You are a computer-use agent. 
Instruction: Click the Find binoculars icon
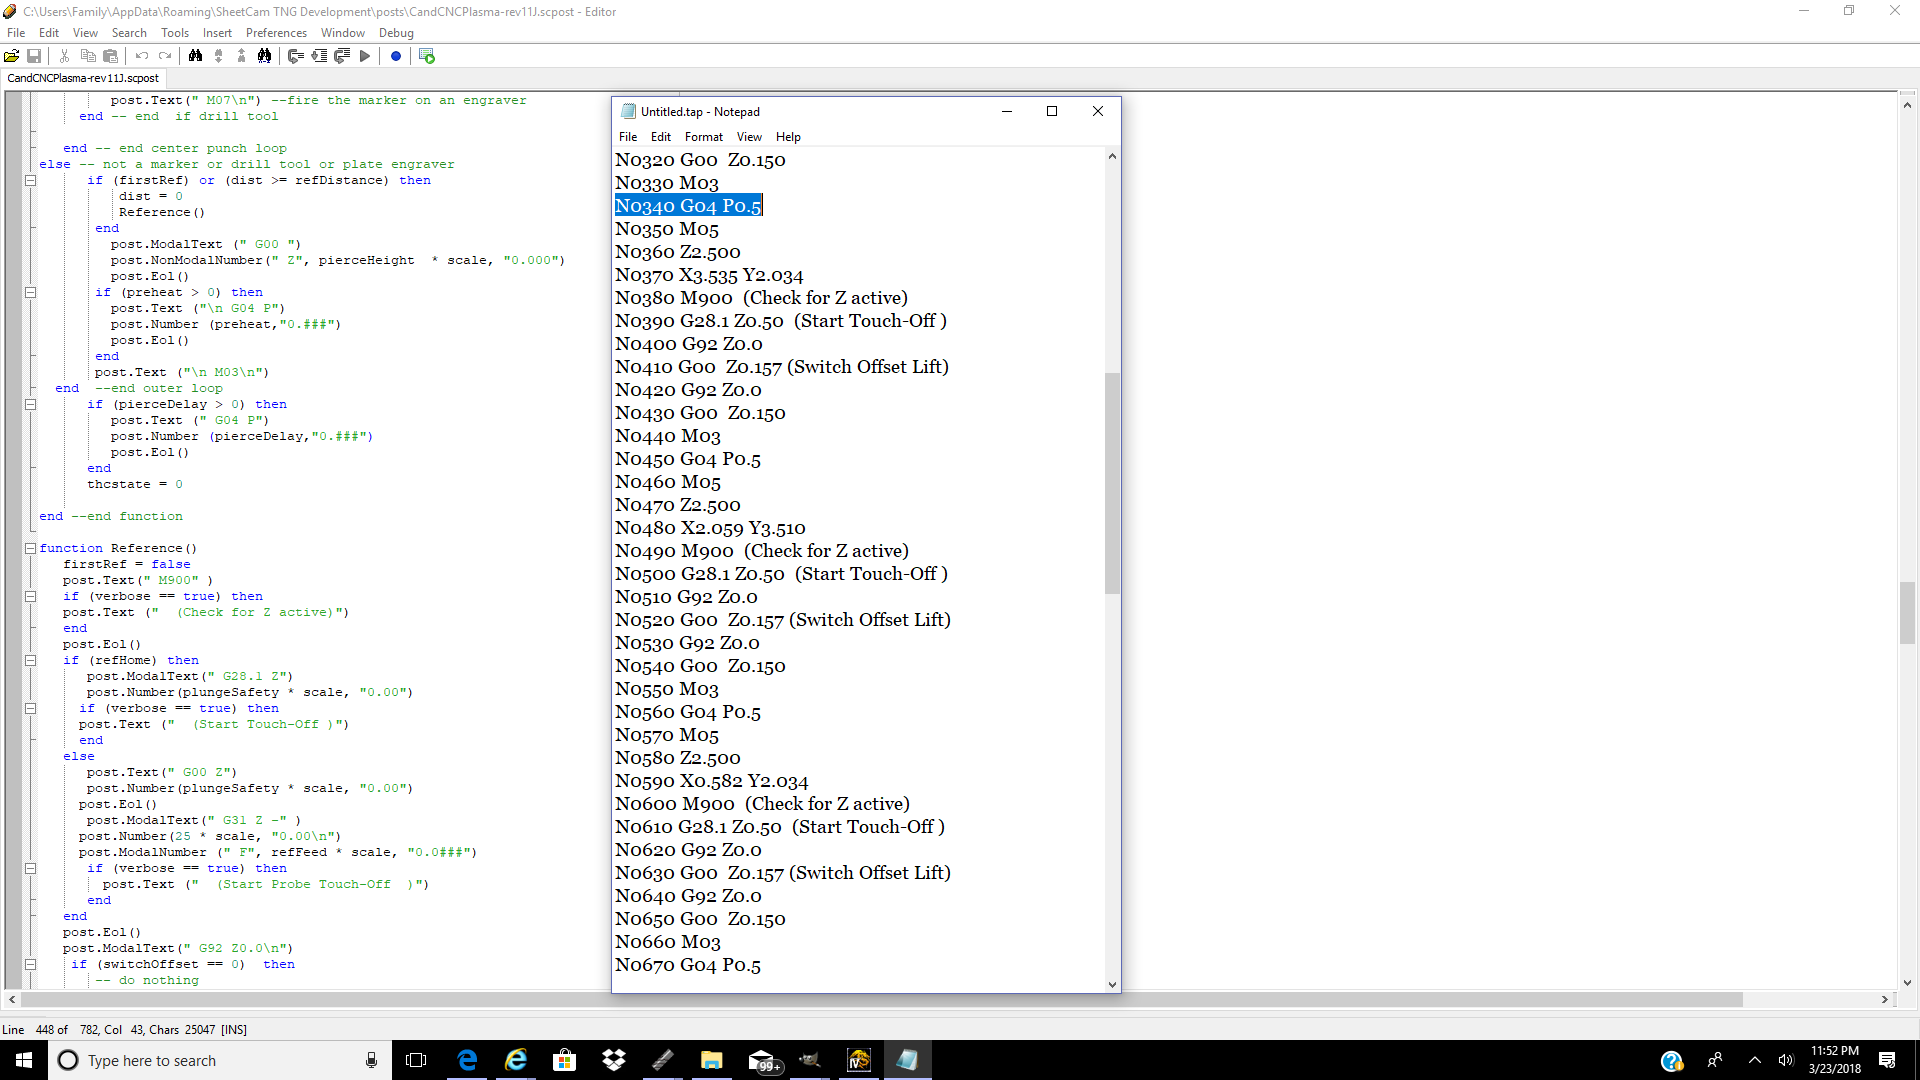coord(196,56)
